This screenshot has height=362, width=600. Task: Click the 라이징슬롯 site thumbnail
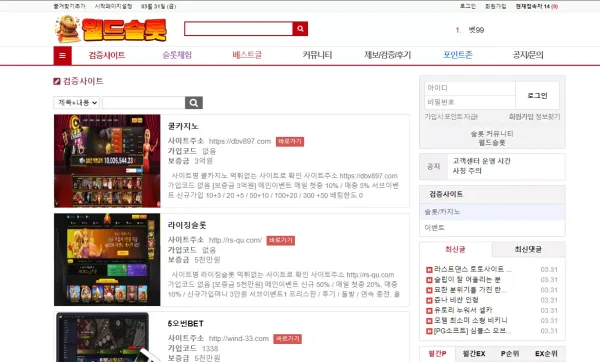pyautogui.click(x=107, y=259)
